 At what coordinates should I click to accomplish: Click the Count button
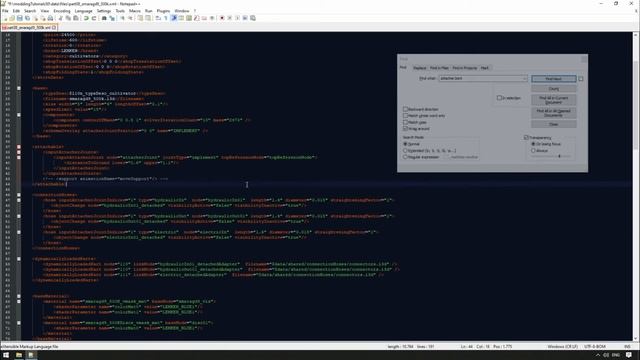(x=553, y=89)
